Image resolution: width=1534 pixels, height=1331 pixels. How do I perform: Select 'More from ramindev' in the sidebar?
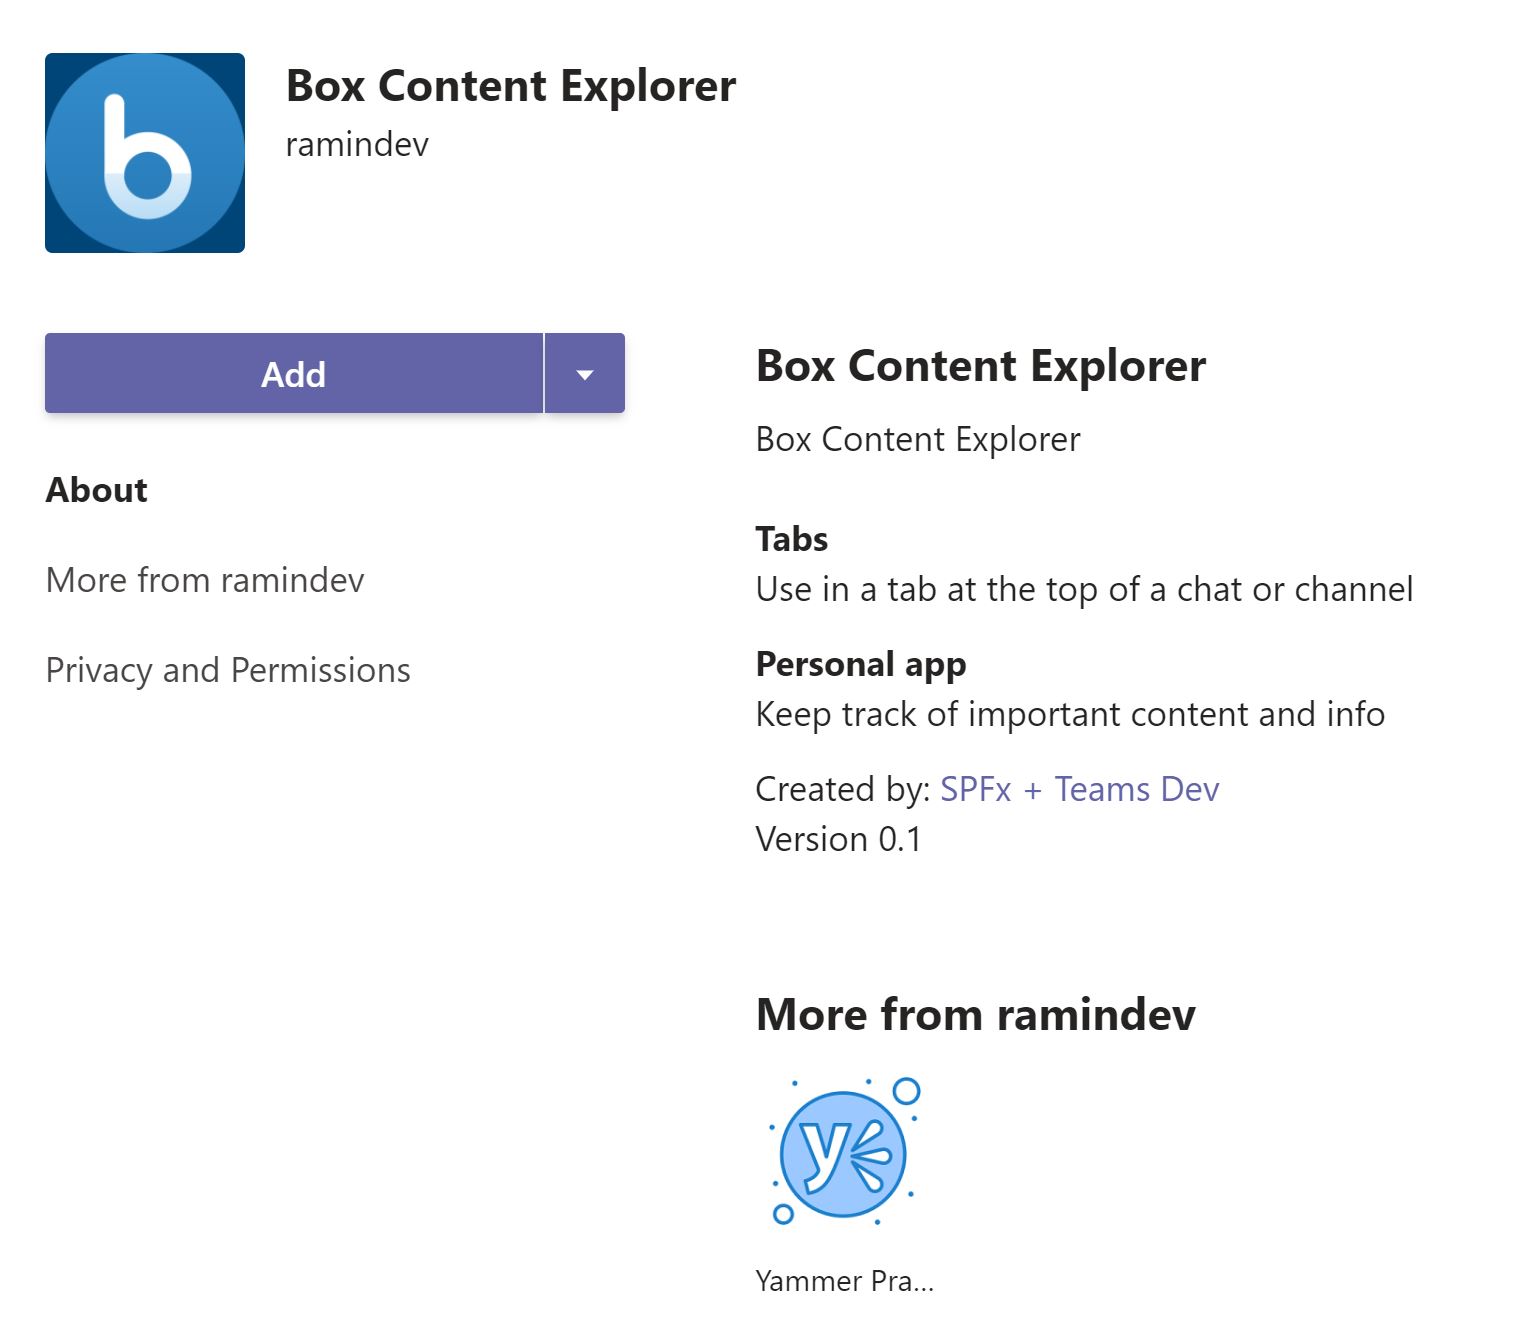click(205, 580)
